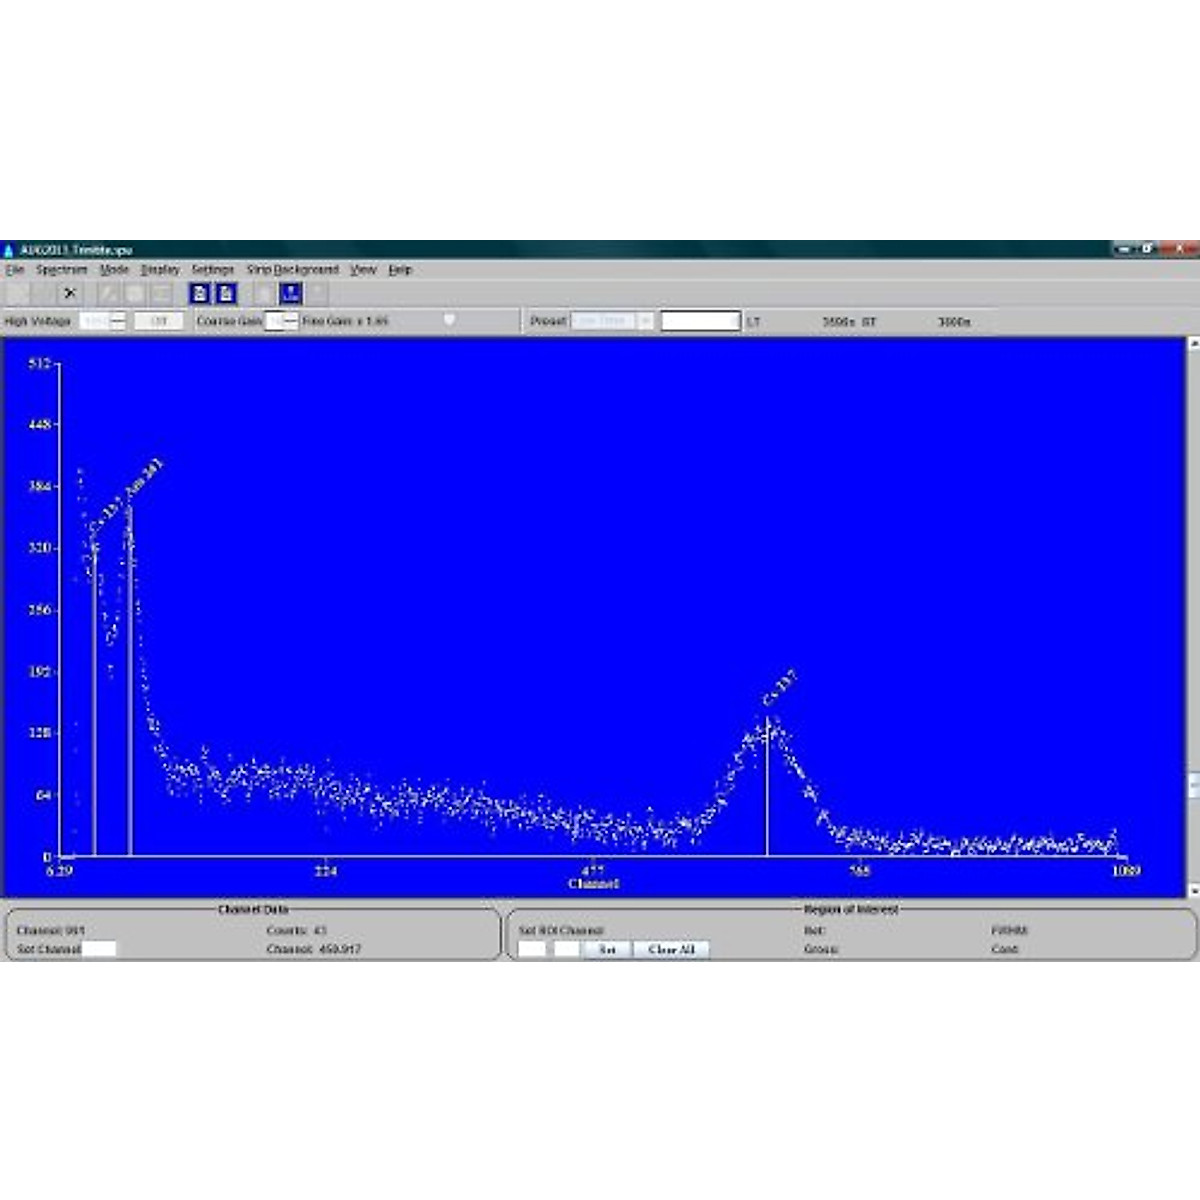Click the application icon in title bar

(x=9, y=250)
